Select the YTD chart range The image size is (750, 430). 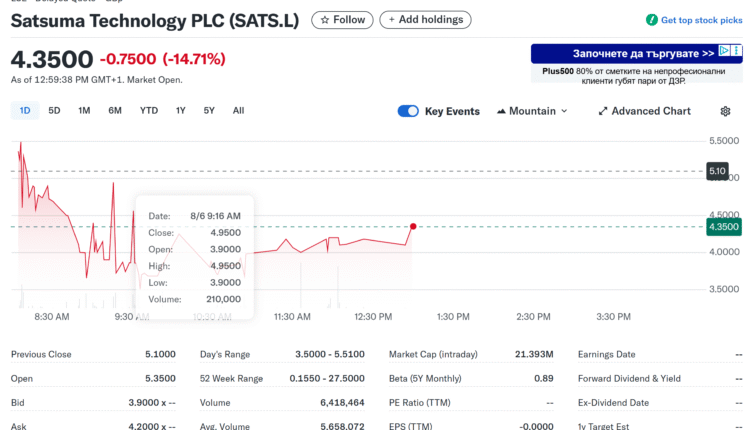click(149, 111)
